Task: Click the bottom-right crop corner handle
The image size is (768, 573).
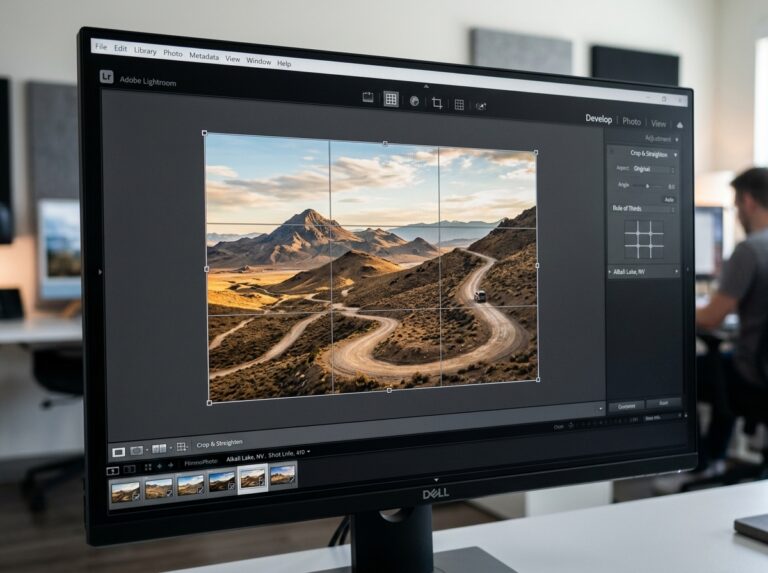Action: coord(538,379)
